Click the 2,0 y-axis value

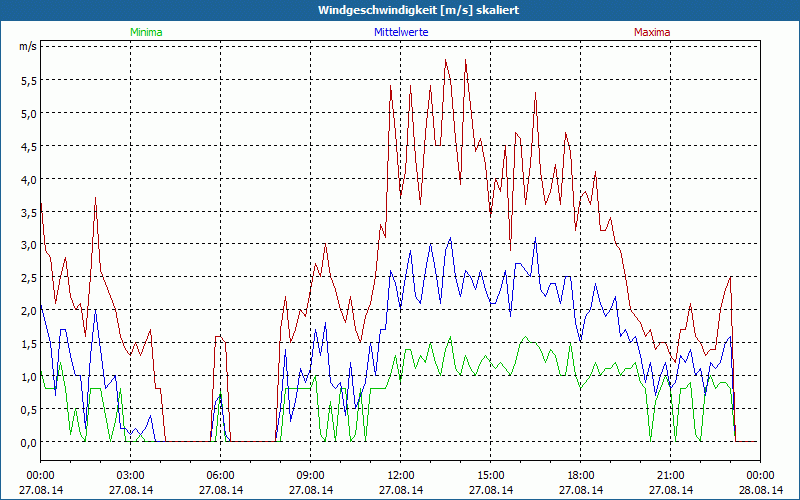pyautogui.click(x=29, y=311)
